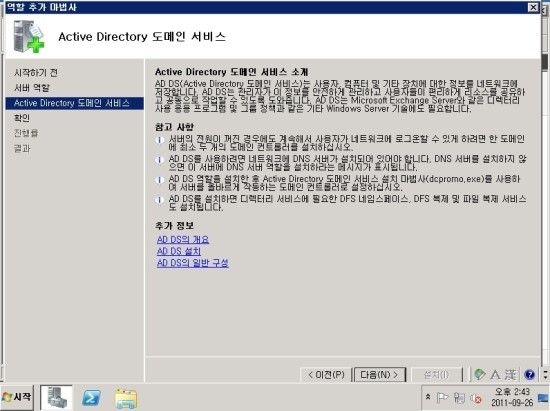The height and width of the screenshot is (411, 550).
Task: Open the network status tray icon
Action: click(459, 398)
